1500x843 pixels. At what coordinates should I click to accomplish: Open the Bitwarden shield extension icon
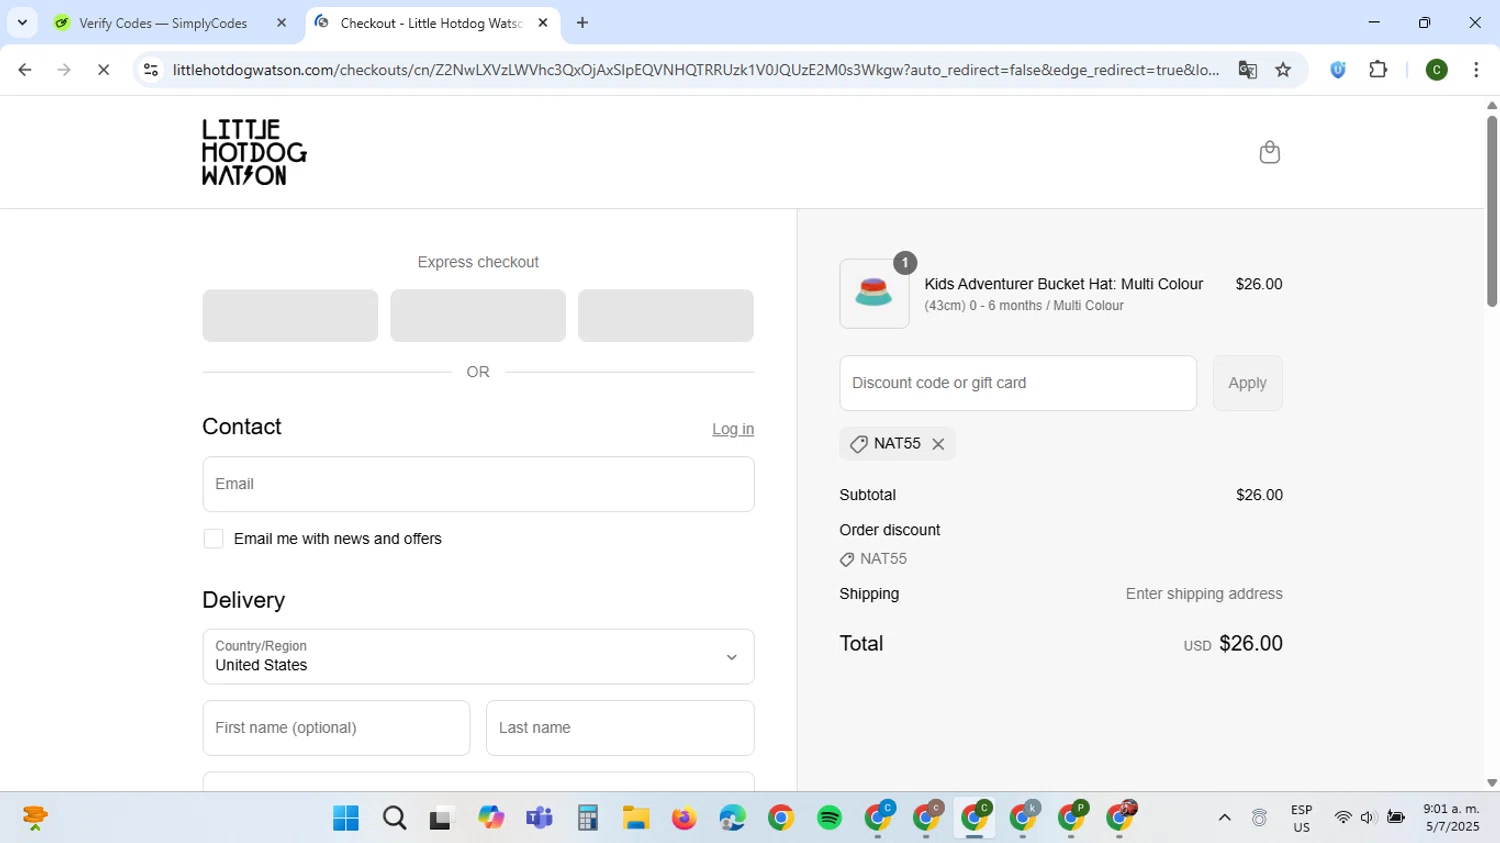tap(1338, 70)
